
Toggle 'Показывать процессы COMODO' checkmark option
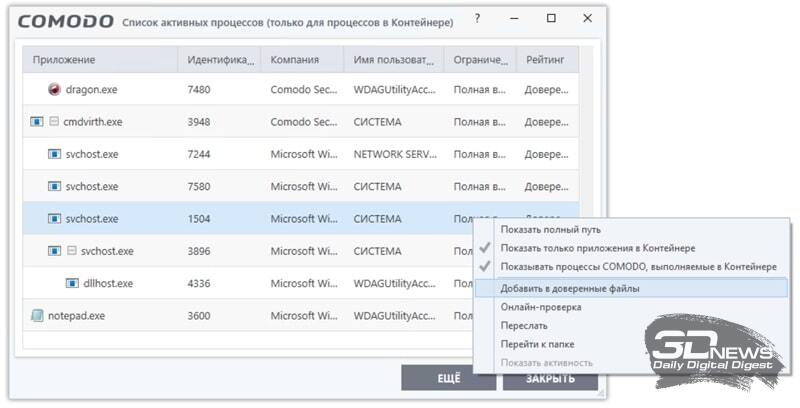point(639,267)
